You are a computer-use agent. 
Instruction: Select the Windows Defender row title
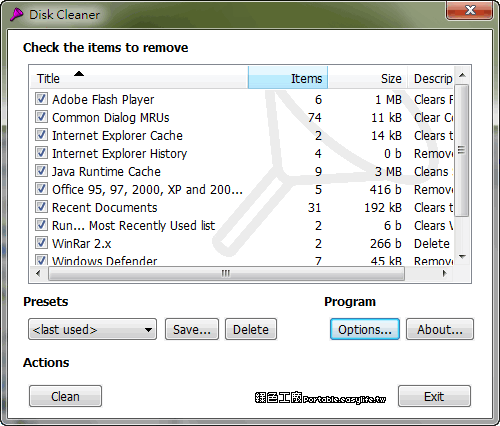pyautogui.click(x=104, y=261)
